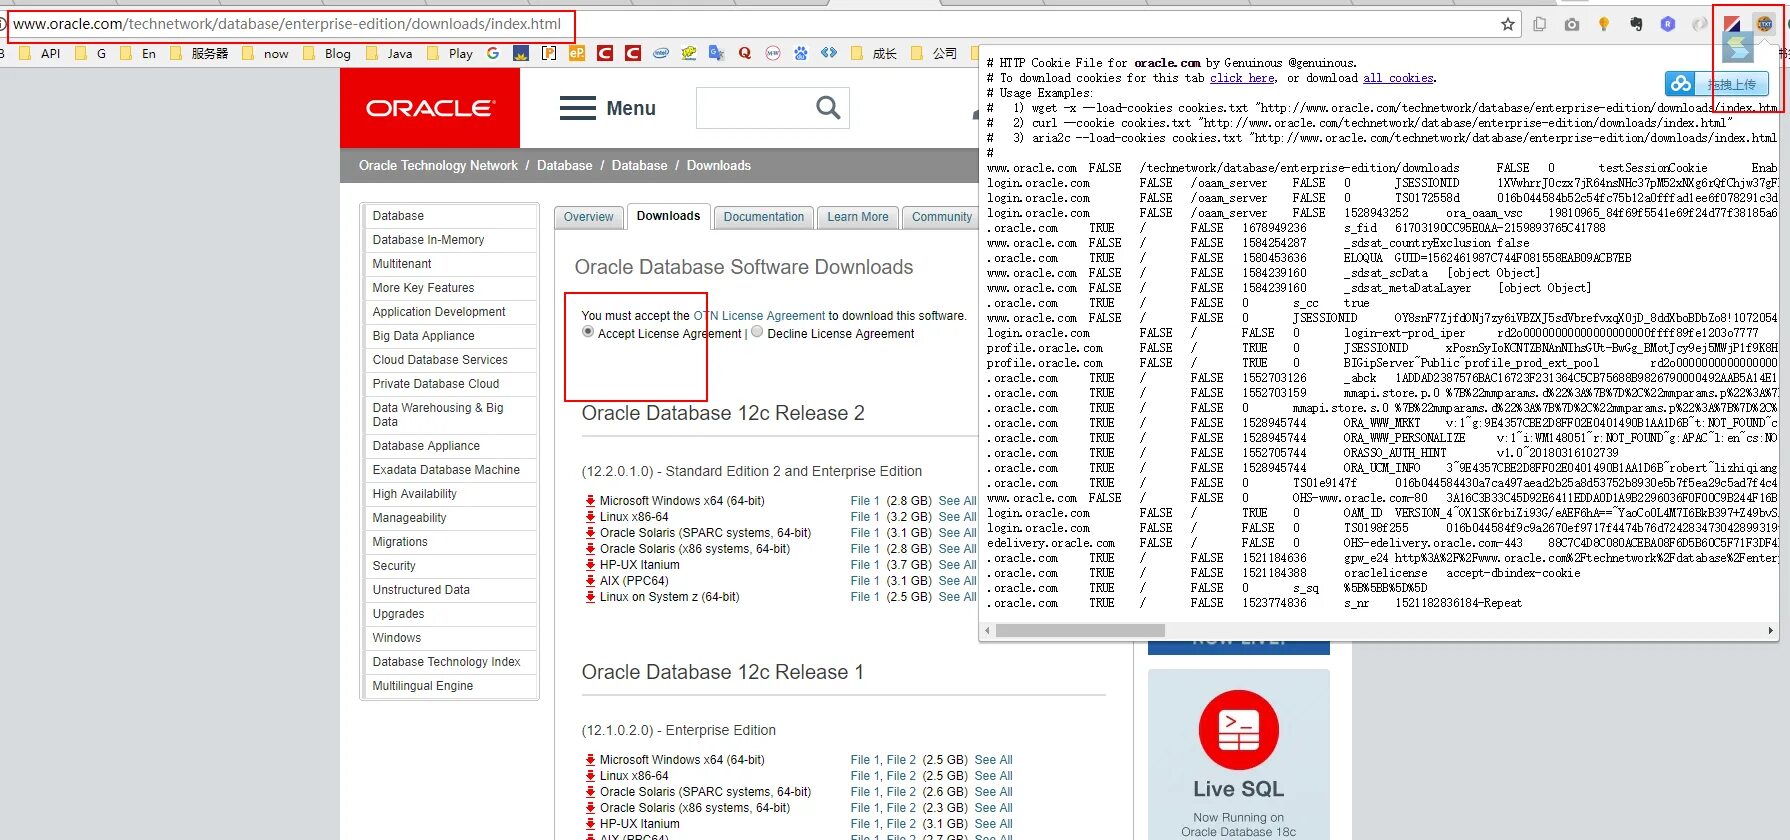Click the Live SQL red terminal icon
The image size is (1790, 840).
tap(1239, 730)
